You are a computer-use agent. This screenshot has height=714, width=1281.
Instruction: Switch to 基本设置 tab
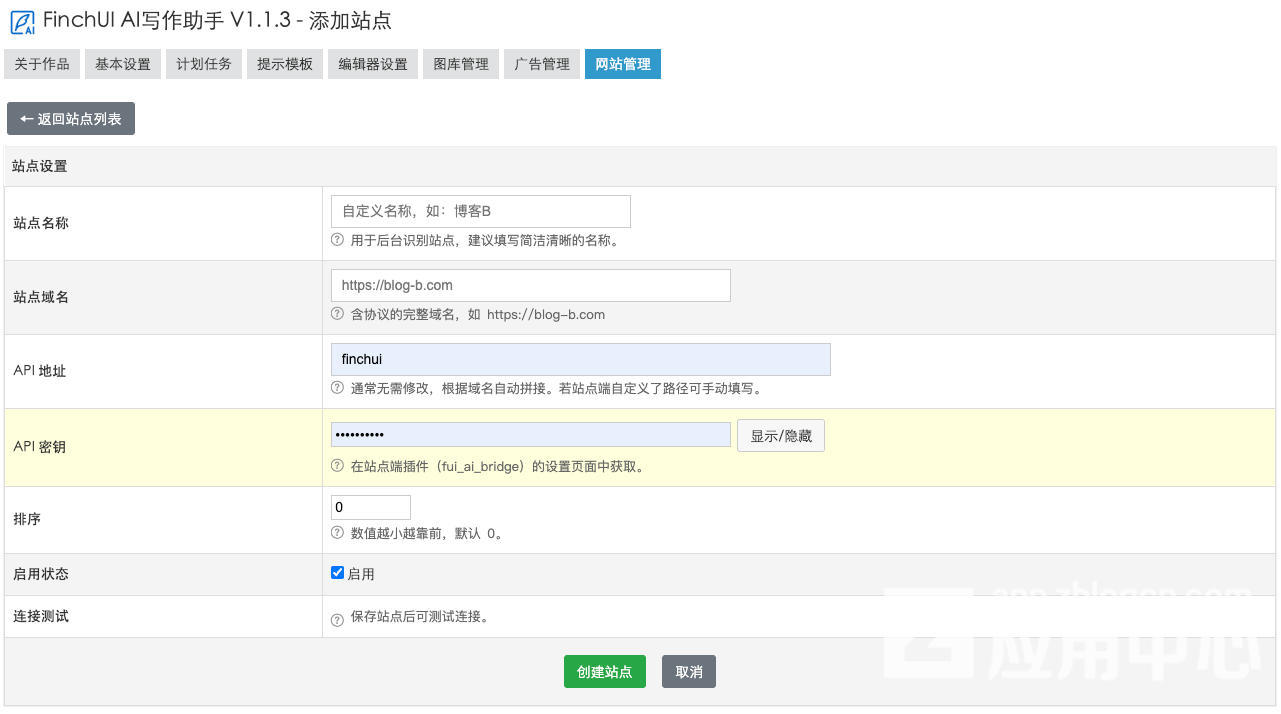[123, 64]
